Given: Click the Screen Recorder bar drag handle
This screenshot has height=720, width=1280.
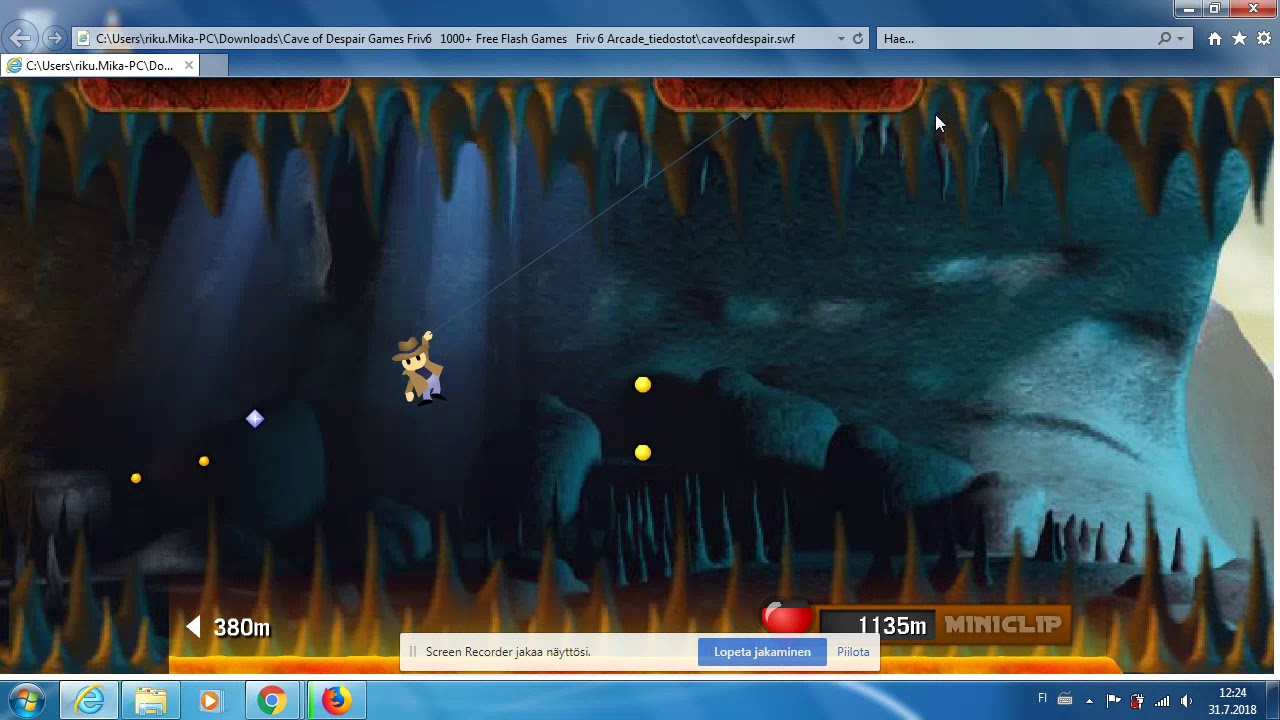Looking at the screenshot, I should click(x=413, y=652).
